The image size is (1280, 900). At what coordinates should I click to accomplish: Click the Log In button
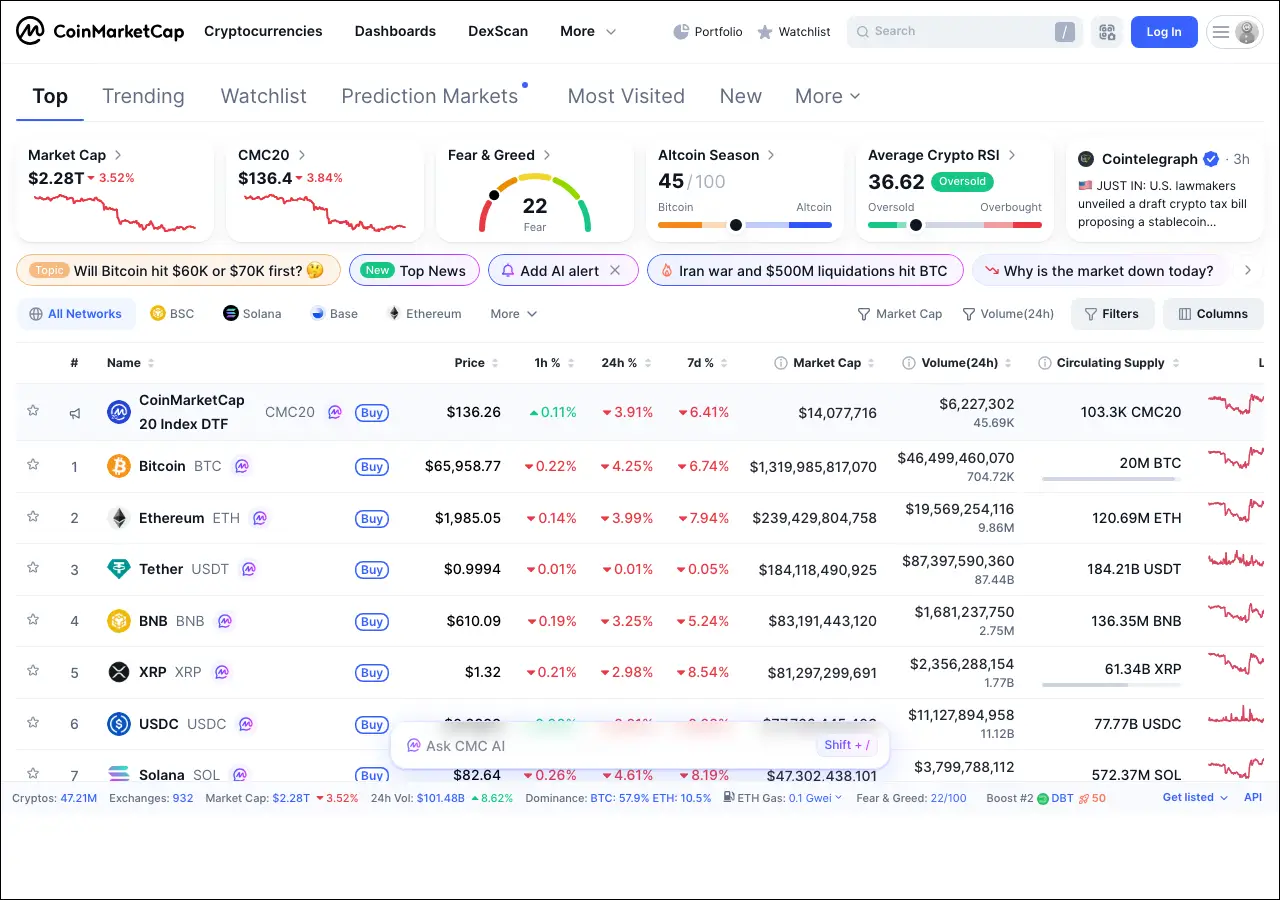(x=1163, y=32)
